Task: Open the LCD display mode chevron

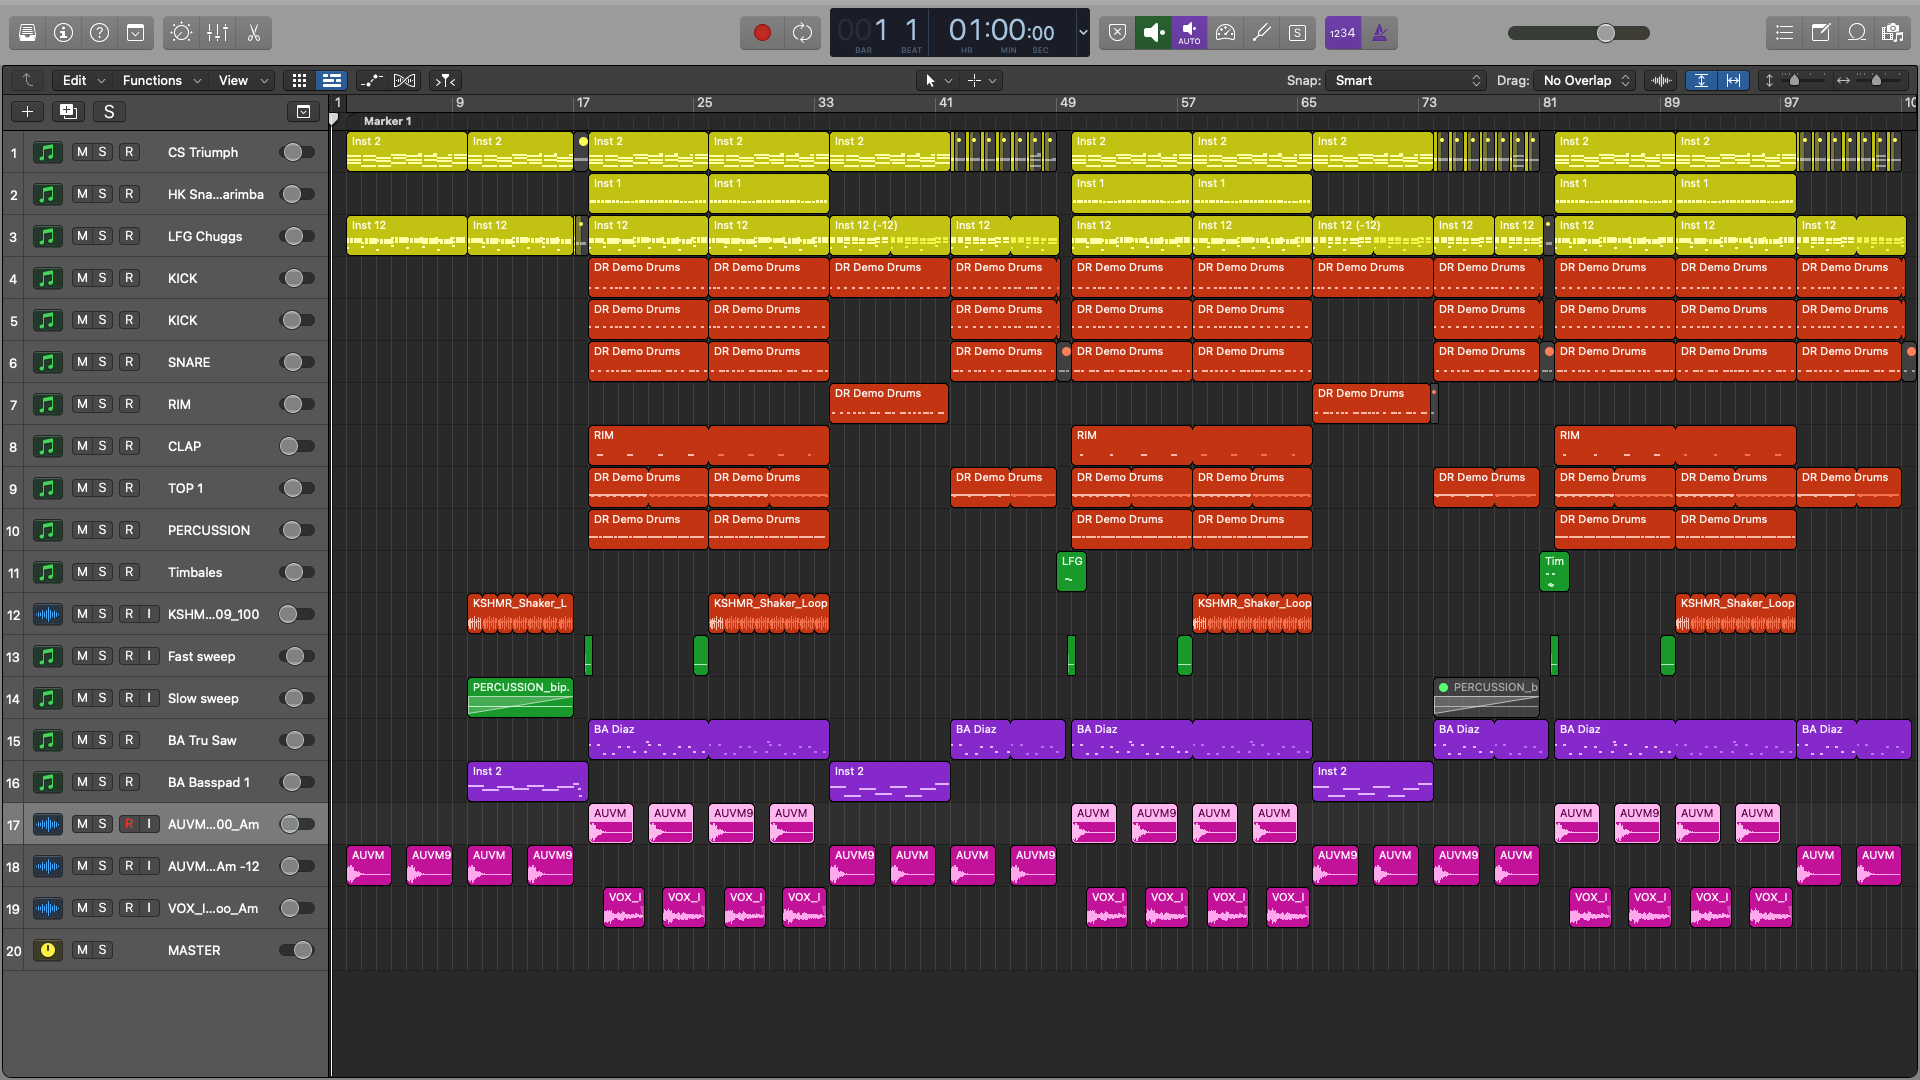Action: pyautogui.click(x=1082, y=33)
